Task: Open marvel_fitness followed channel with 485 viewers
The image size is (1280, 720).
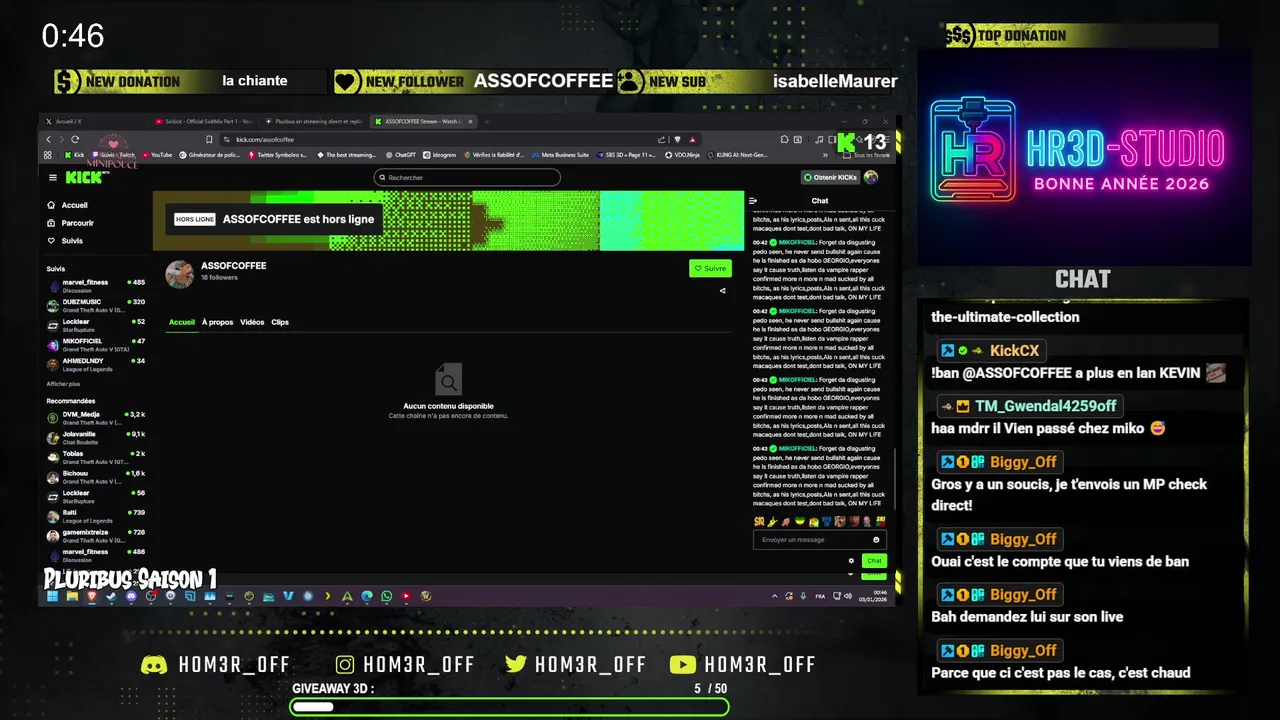Action: tap(96, 286)
